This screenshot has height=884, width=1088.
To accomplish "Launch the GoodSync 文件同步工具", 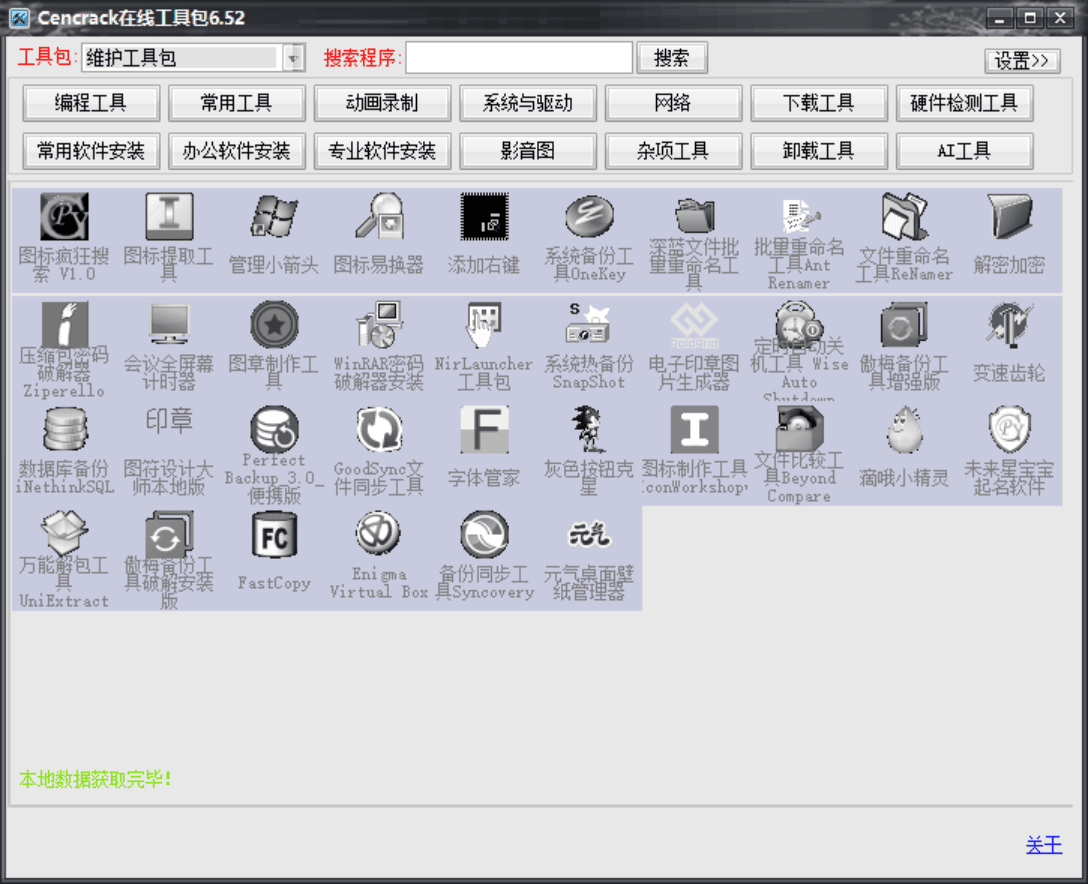I will pos(378,429).
